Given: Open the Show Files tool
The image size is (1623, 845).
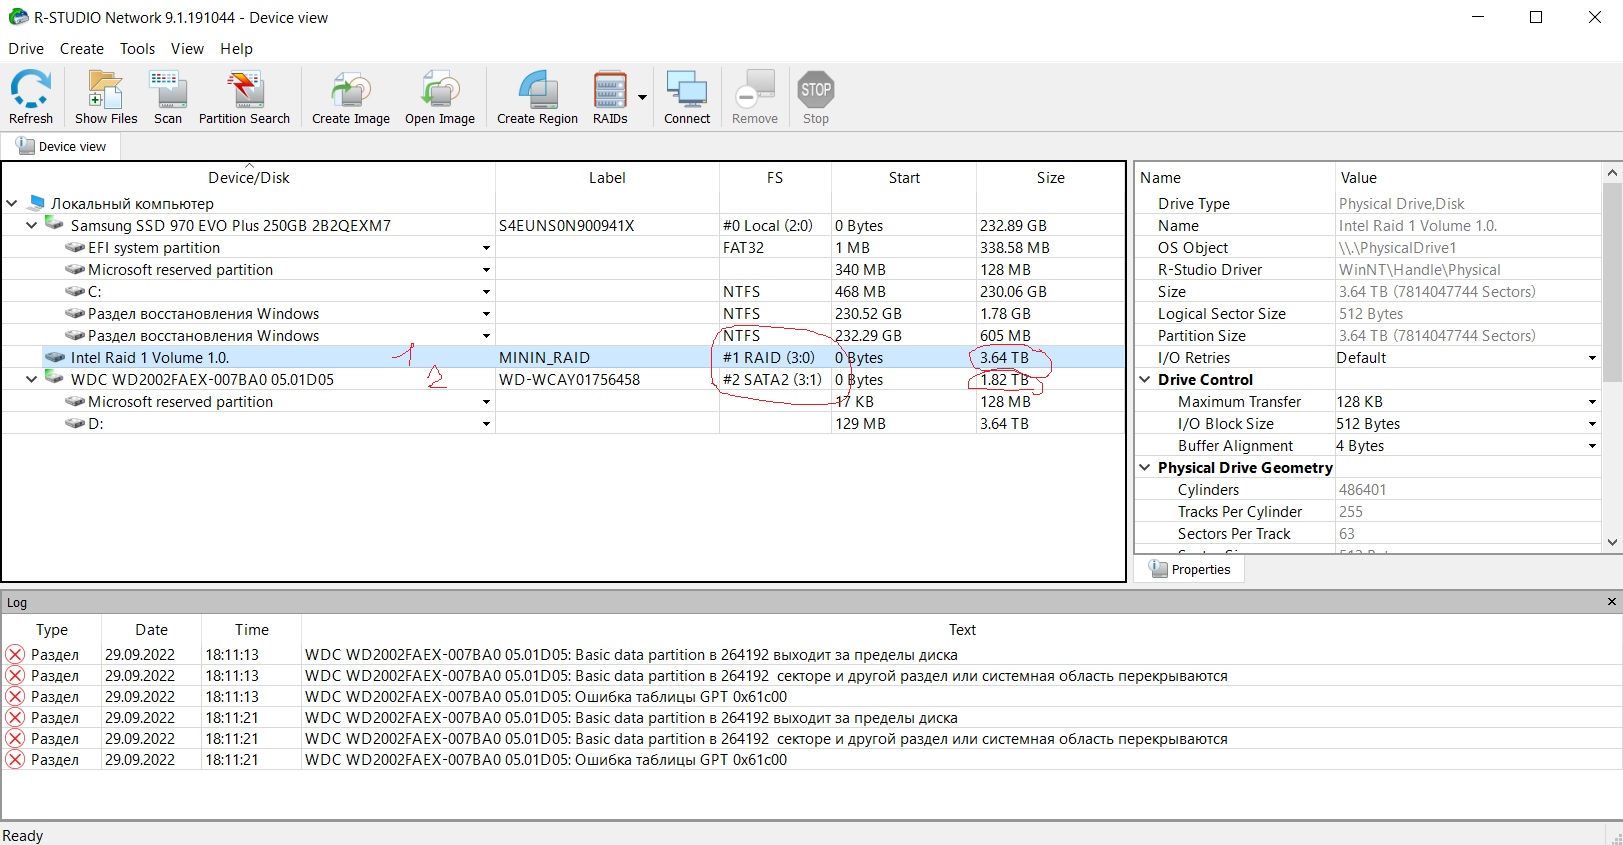Looking at the screenshot, I should click(106, 97).
